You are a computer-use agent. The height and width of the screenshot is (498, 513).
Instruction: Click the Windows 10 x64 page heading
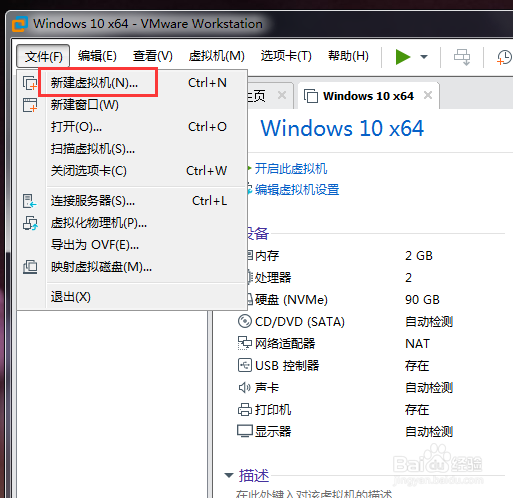[342, 128]
